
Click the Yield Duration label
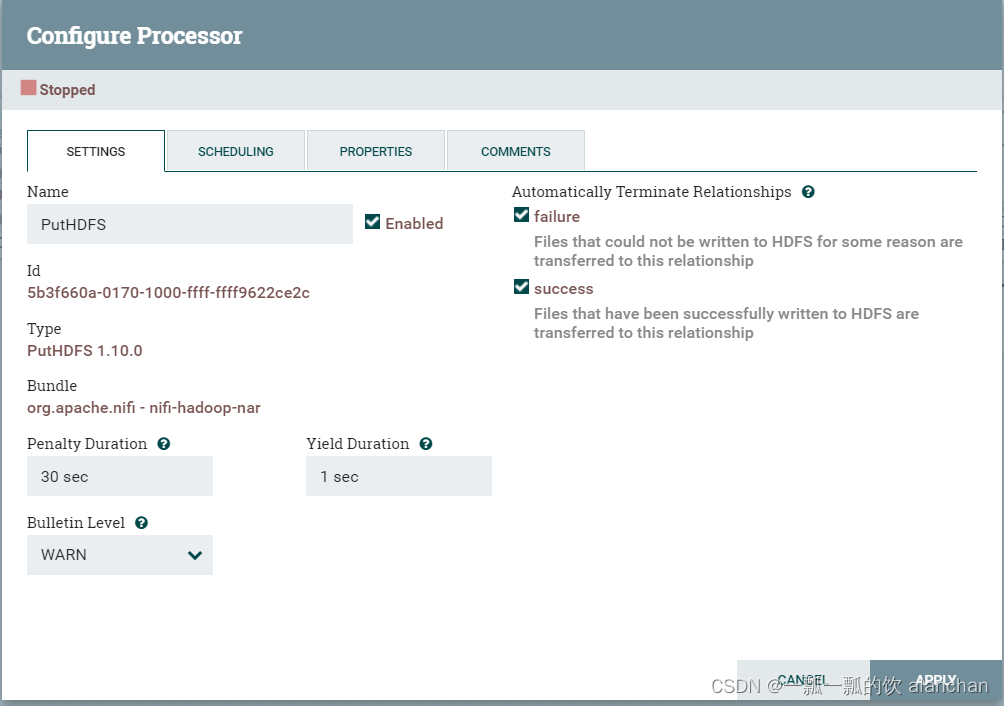(357, 444)
